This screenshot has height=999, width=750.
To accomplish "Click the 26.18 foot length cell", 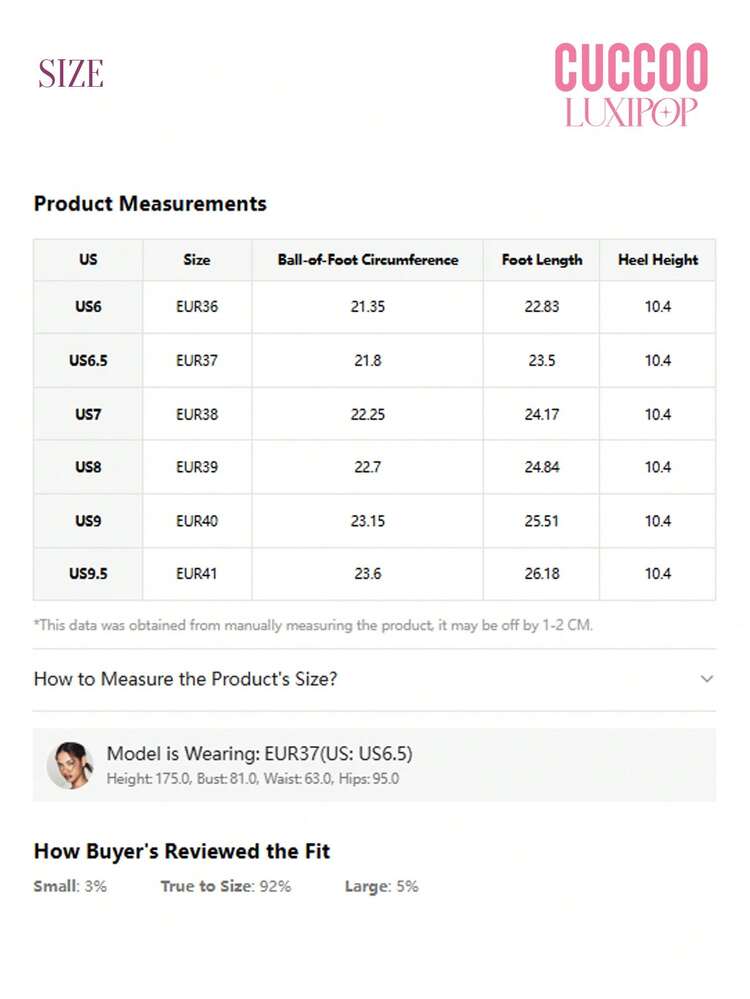I will click(x=542, y=573).
